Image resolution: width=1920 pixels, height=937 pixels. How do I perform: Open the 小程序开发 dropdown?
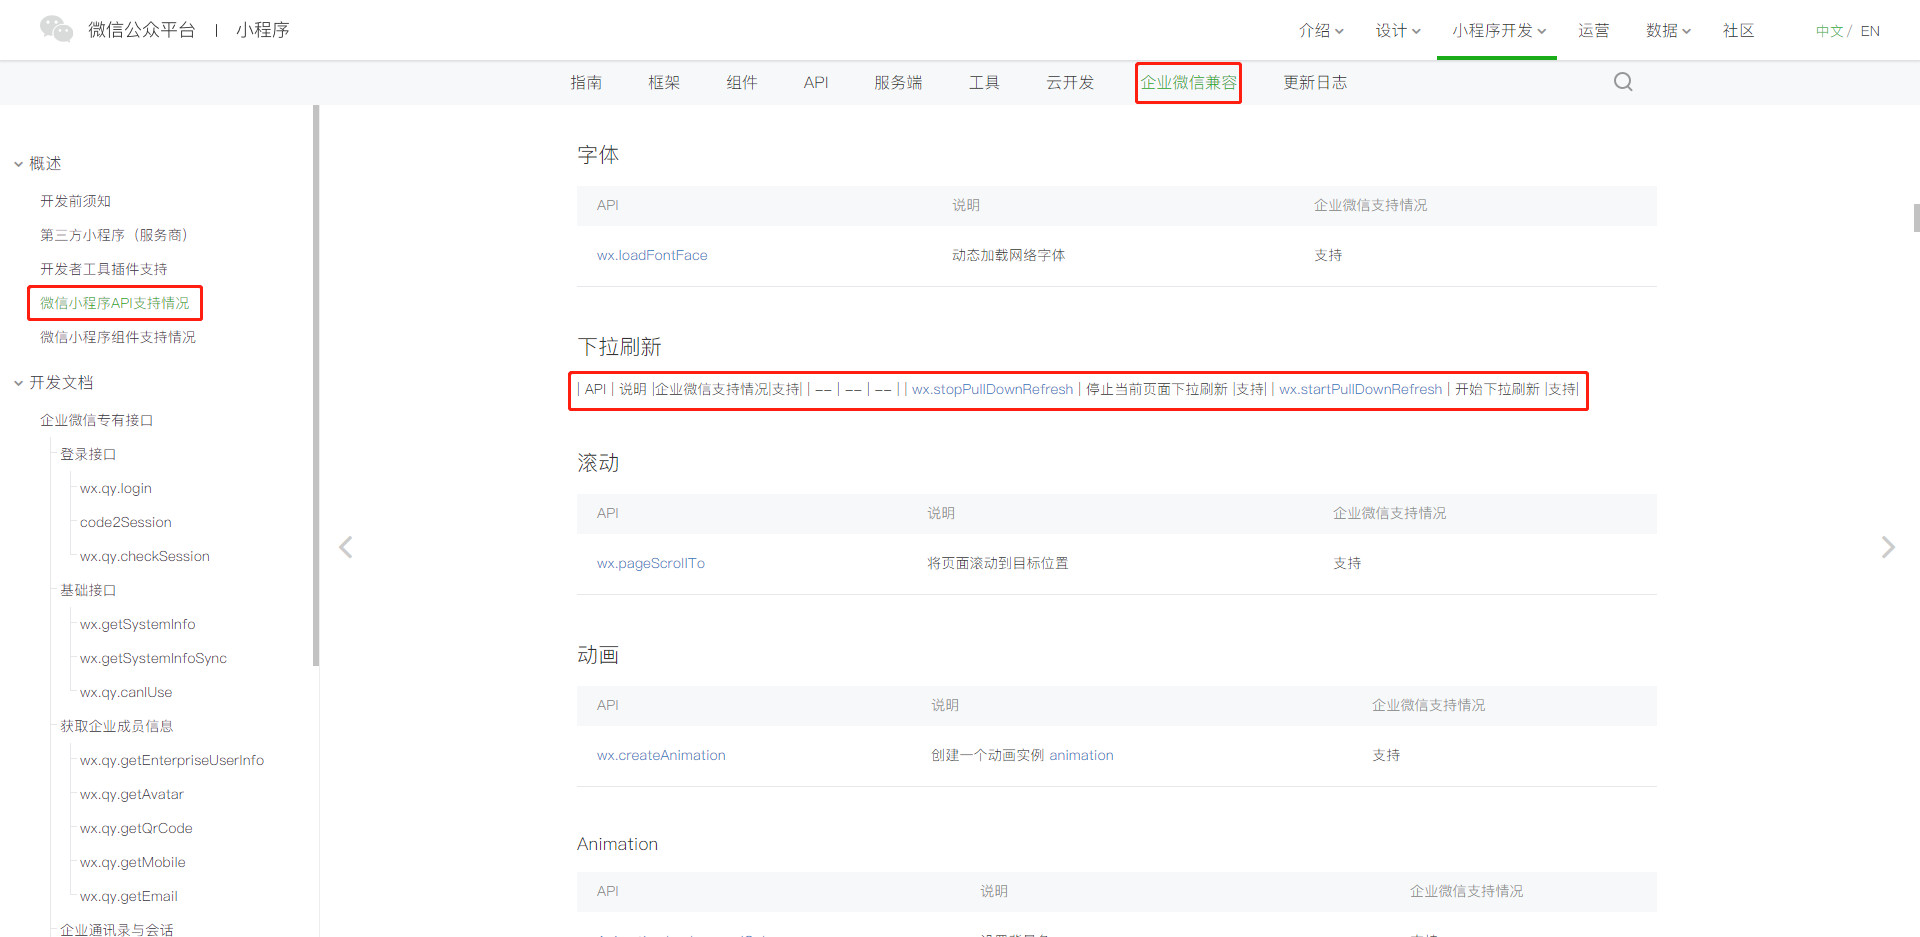pyautogui.click(x=1499, y=31)
